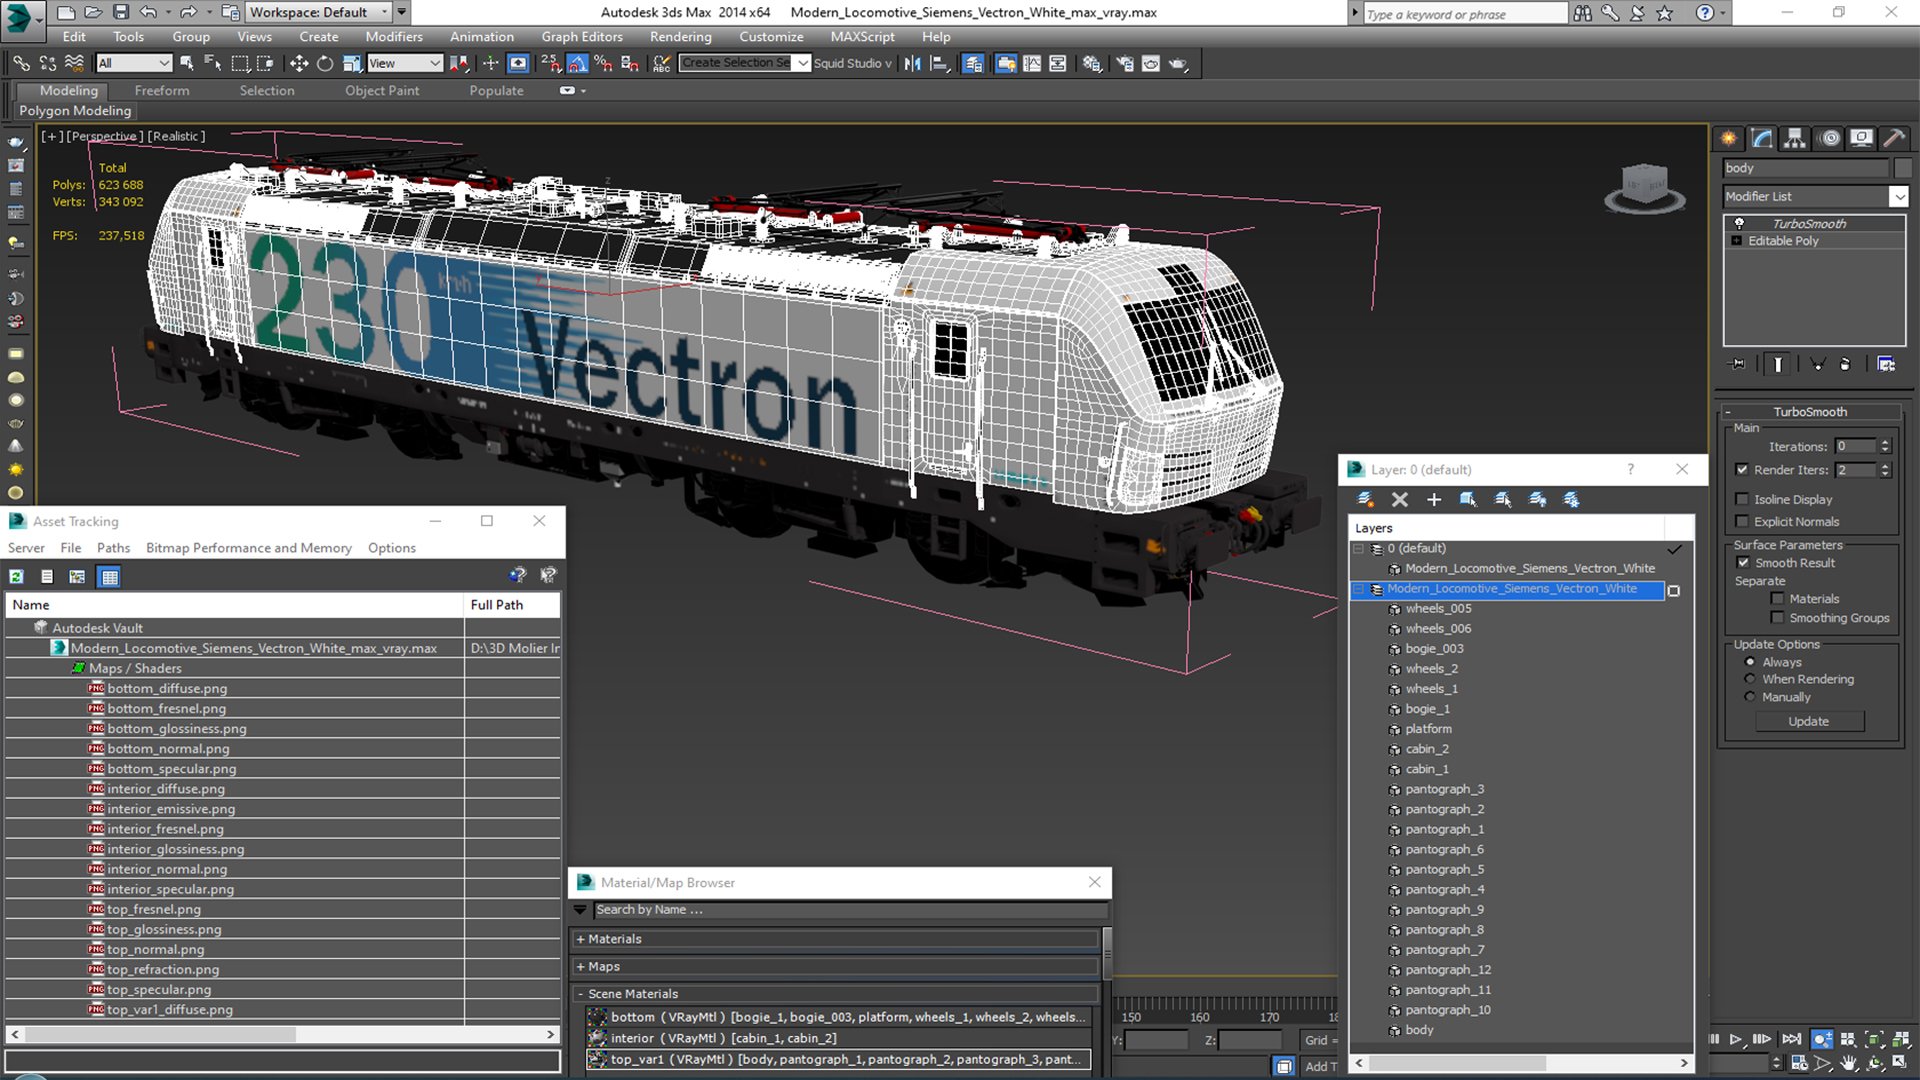Activate the Select and Link tool
The image size is (1920, 1080).
(x=21, y=63)
